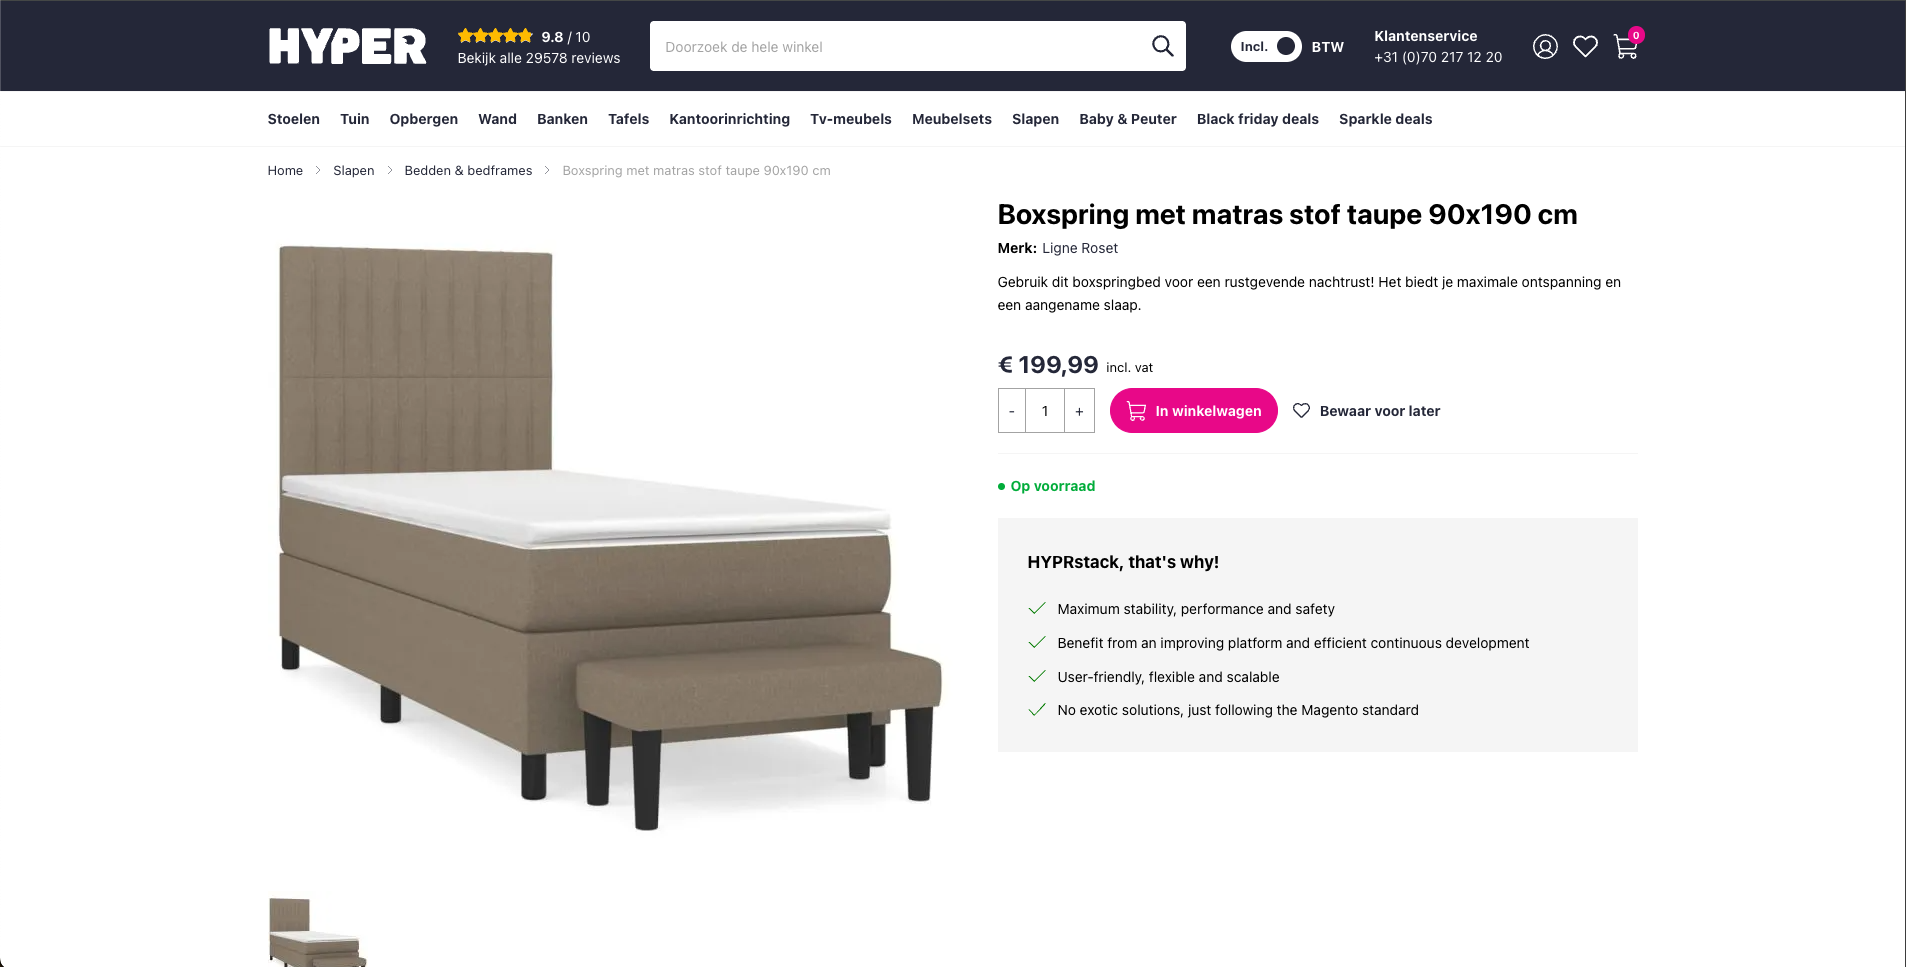This screenshot has height=967, width=1906.
Task: Decrease quantity with the minus button
Action: click(1012, 411)
